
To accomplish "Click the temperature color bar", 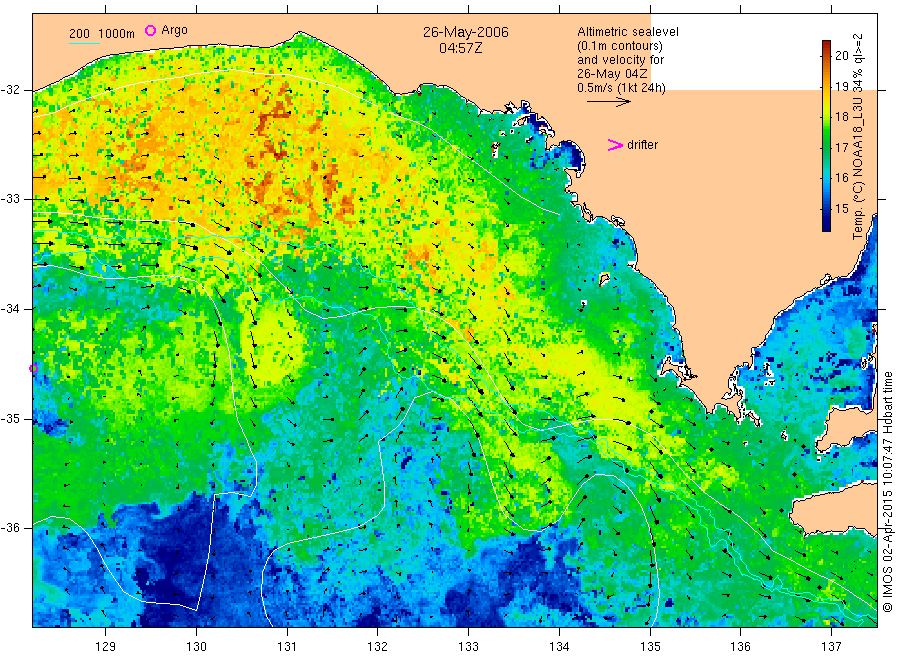I will [826, 136].
